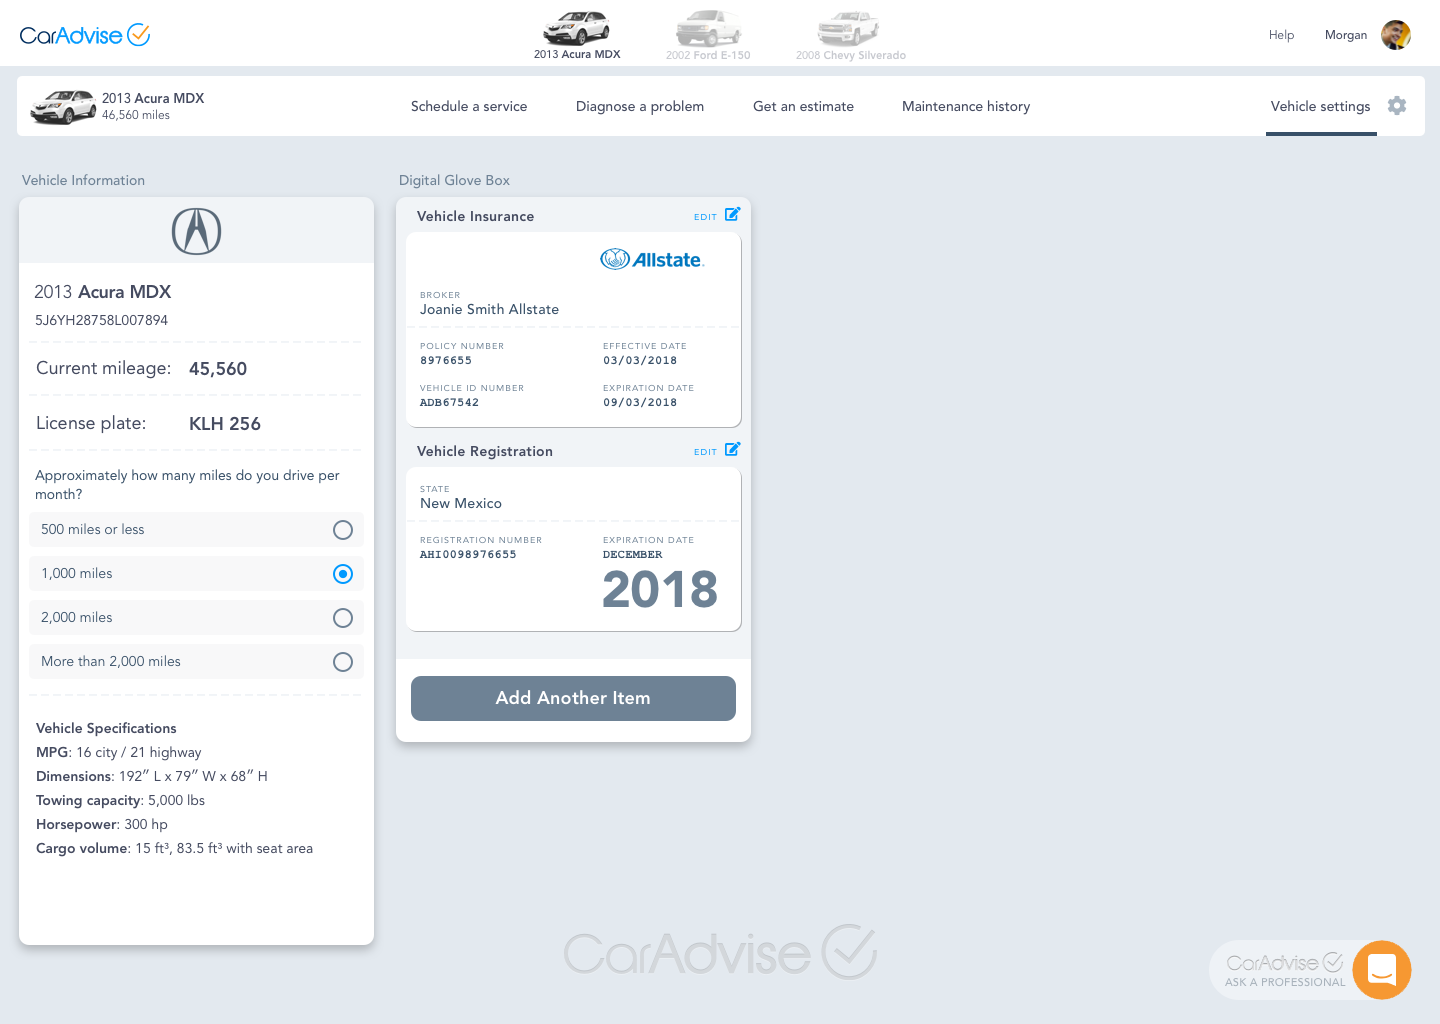Click the Acura brand logo emblem
Screen dimensions: 1440x1024
tap(196, 231)
